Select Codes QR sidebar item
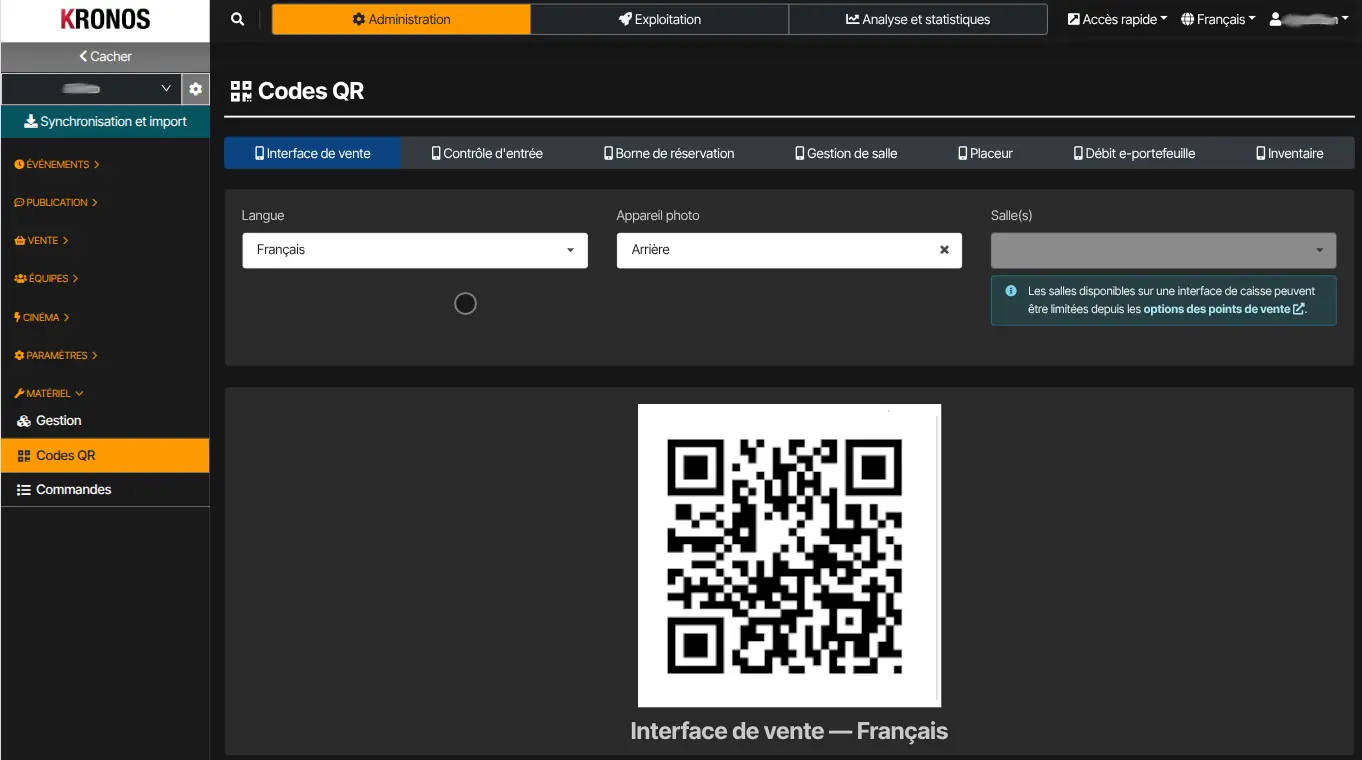 (x=105, y=455)
